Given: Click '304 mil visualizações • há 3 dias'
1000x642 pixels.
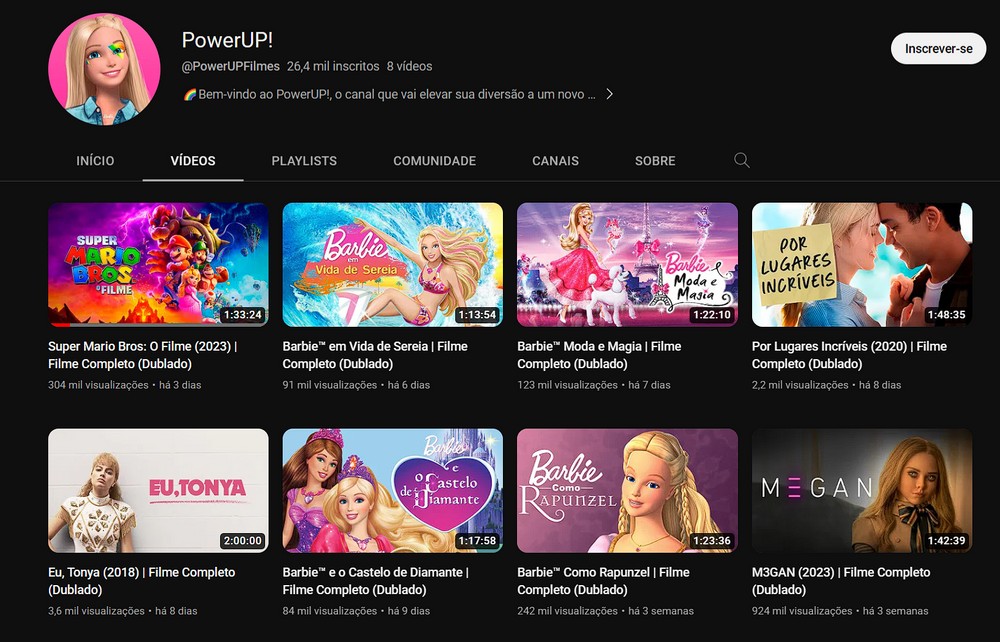Looking at the screenshot, I should 124,385.
